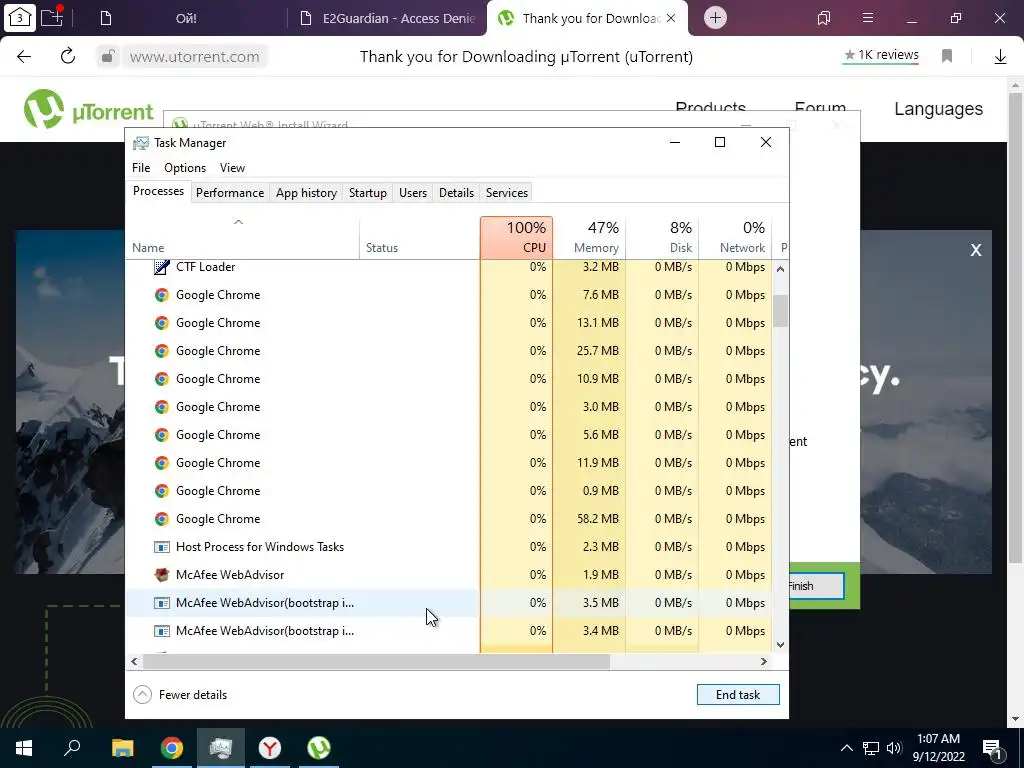Click McAfee WebAdvisor shield icon
The image size is (1024, 768).
coord(161,575)
